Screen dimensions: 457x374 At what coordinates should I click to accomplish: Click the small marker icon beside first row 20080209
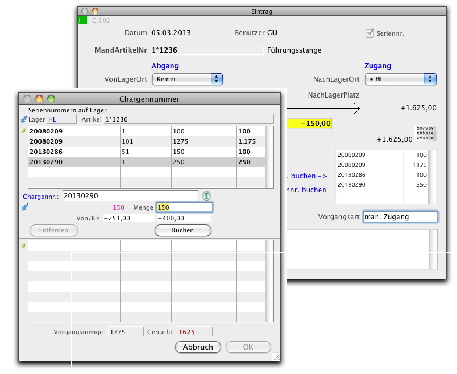click(24, 131)
